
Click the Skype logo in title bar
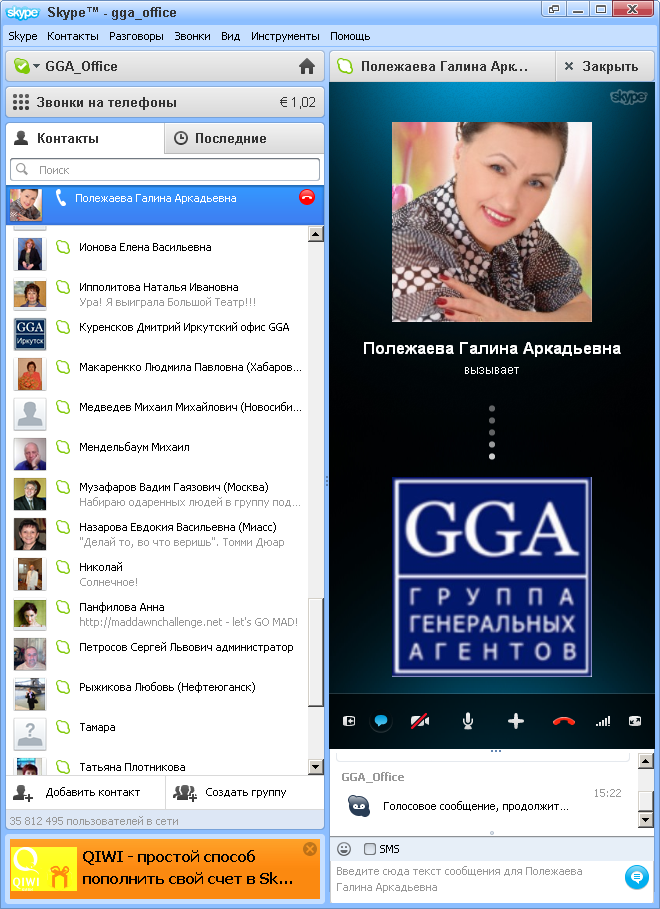coord(23,12)
